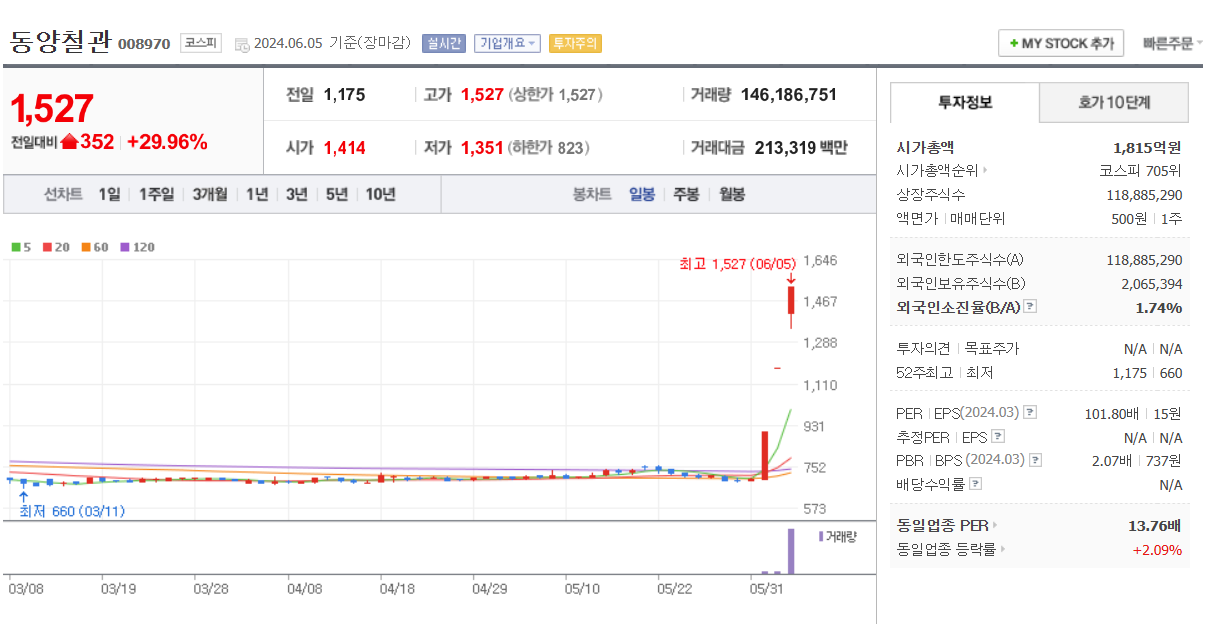
Task: Click the purple 120-day moving average swatch
Action: (x=125, y=247)
